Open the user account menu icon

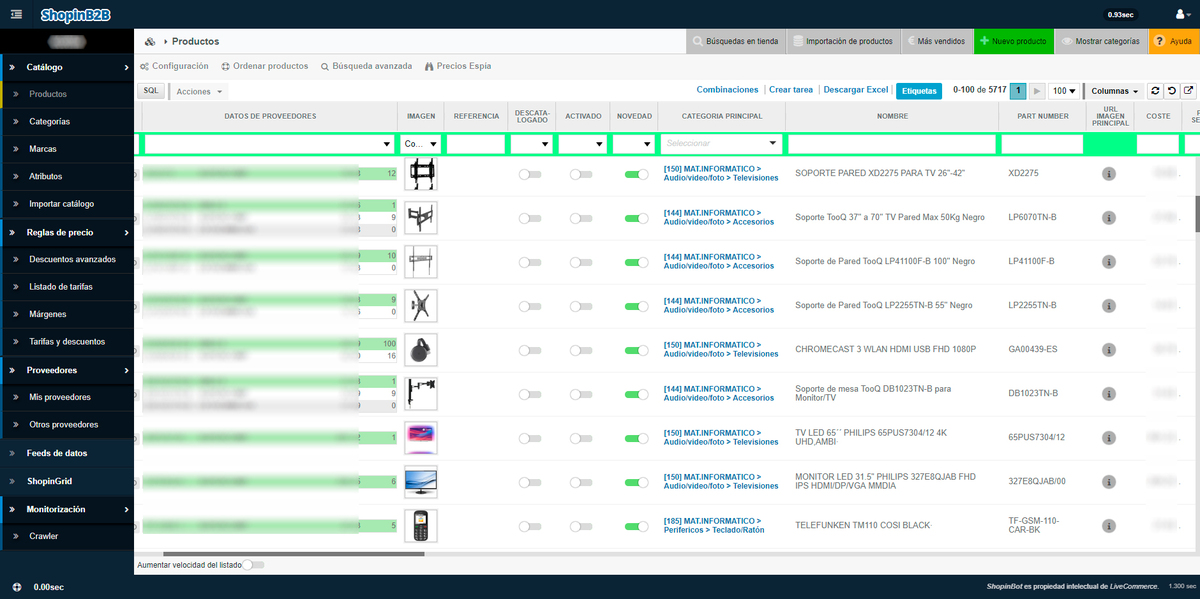point(1181,14)
